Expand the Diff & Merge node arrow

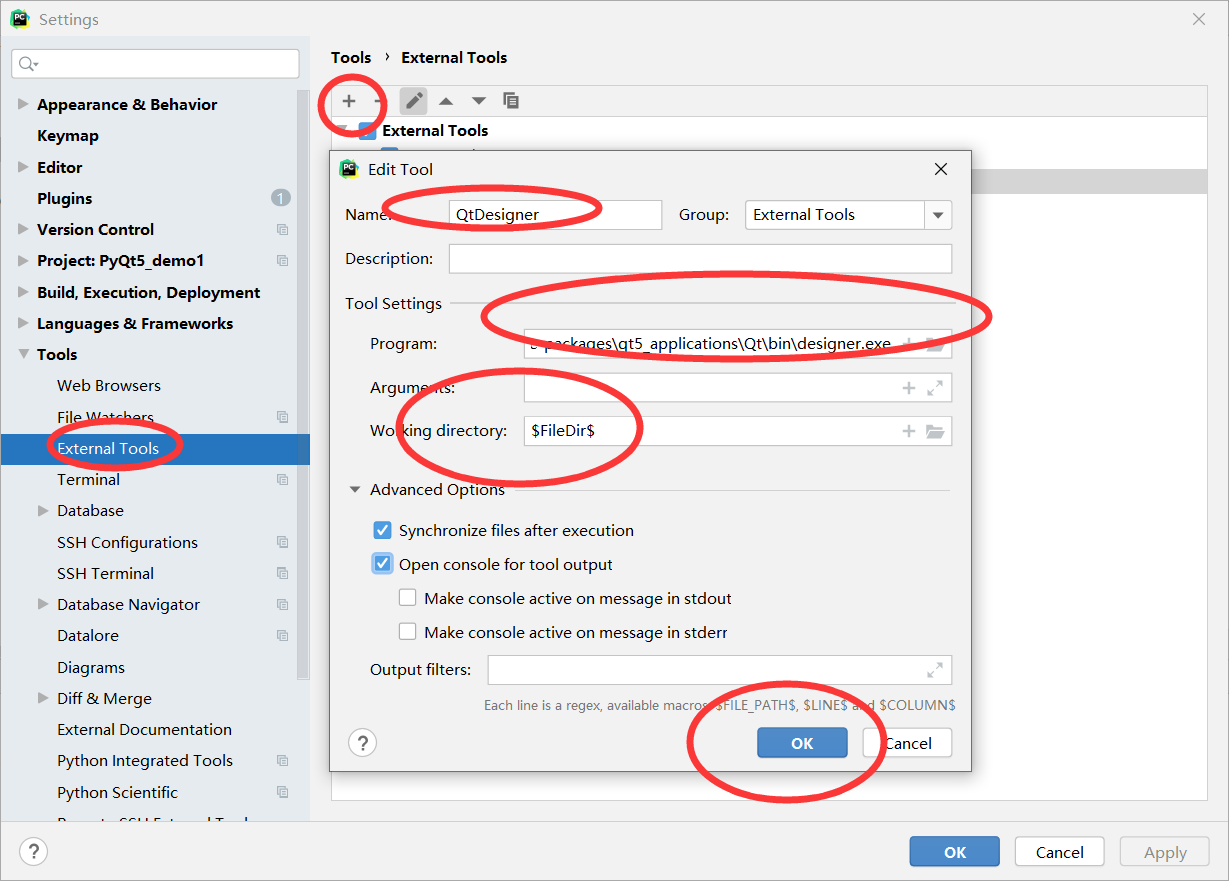click(43, 699)
